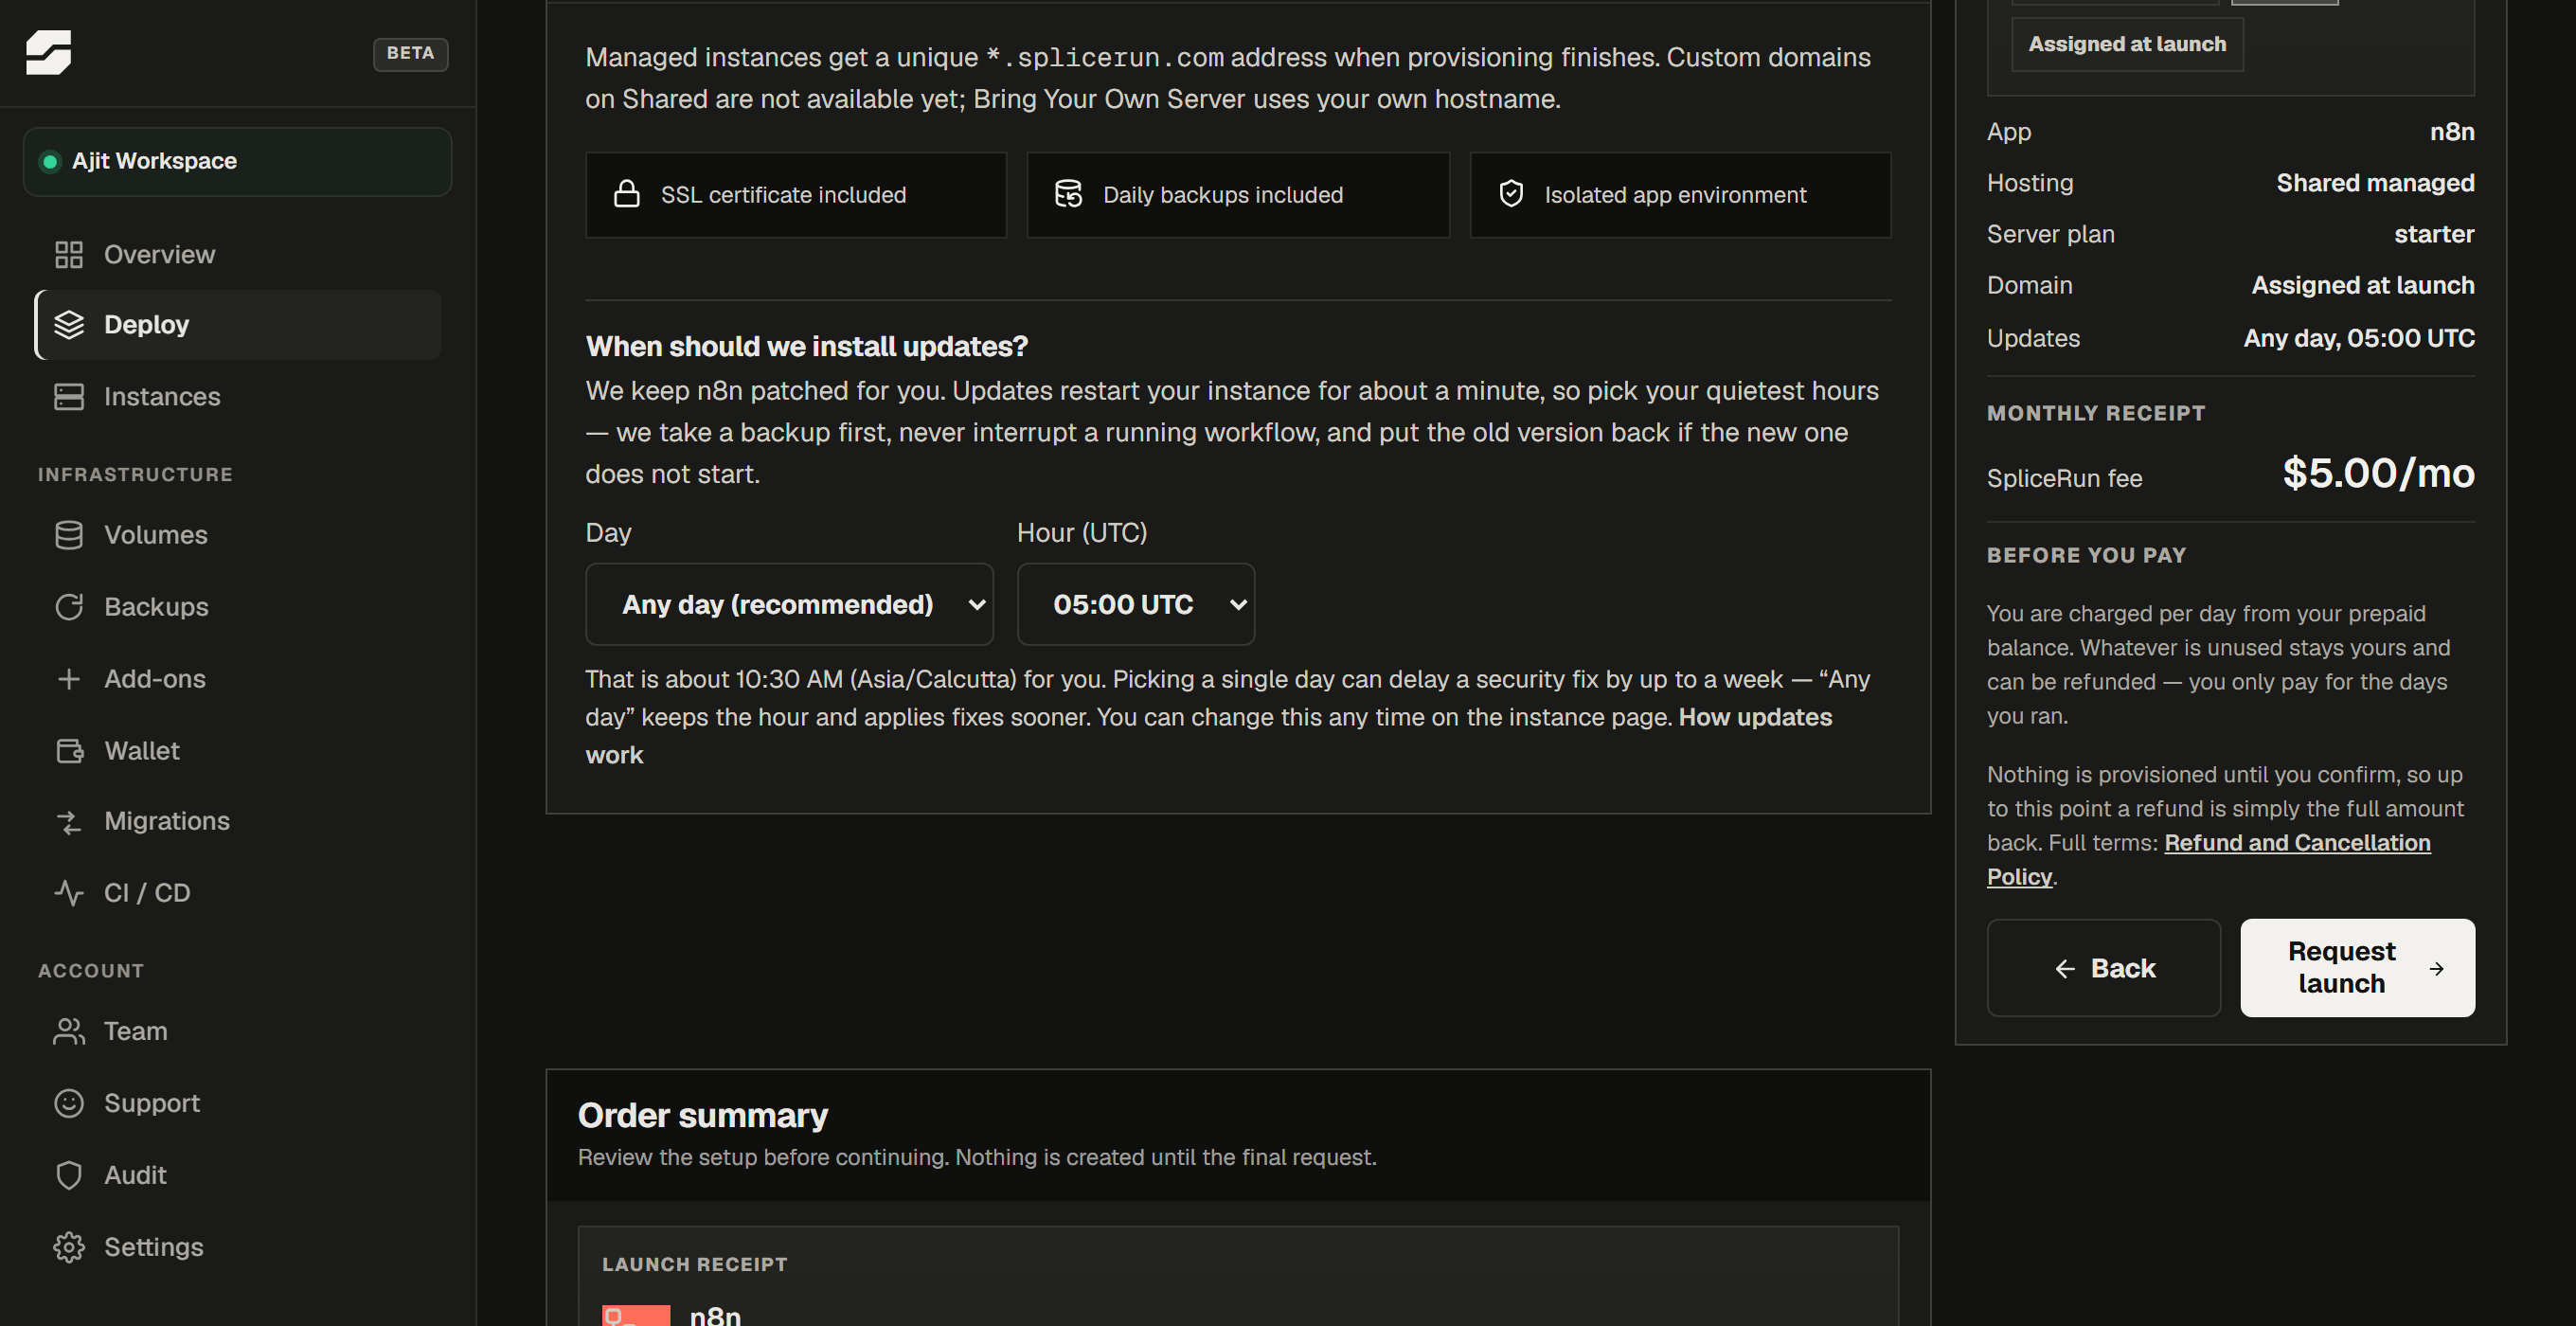Open Volumes via the database icon

coord(68,535)
